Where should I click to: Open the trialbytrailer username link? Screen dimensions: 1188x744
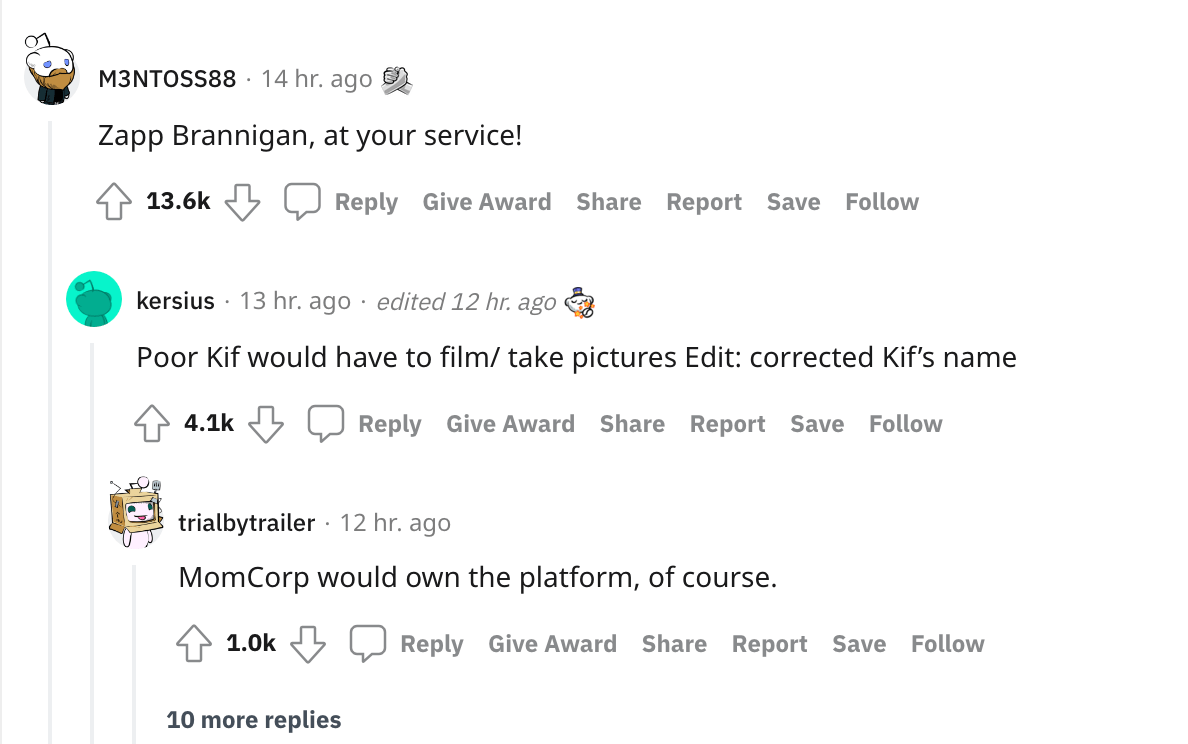(x=246, y=523)
